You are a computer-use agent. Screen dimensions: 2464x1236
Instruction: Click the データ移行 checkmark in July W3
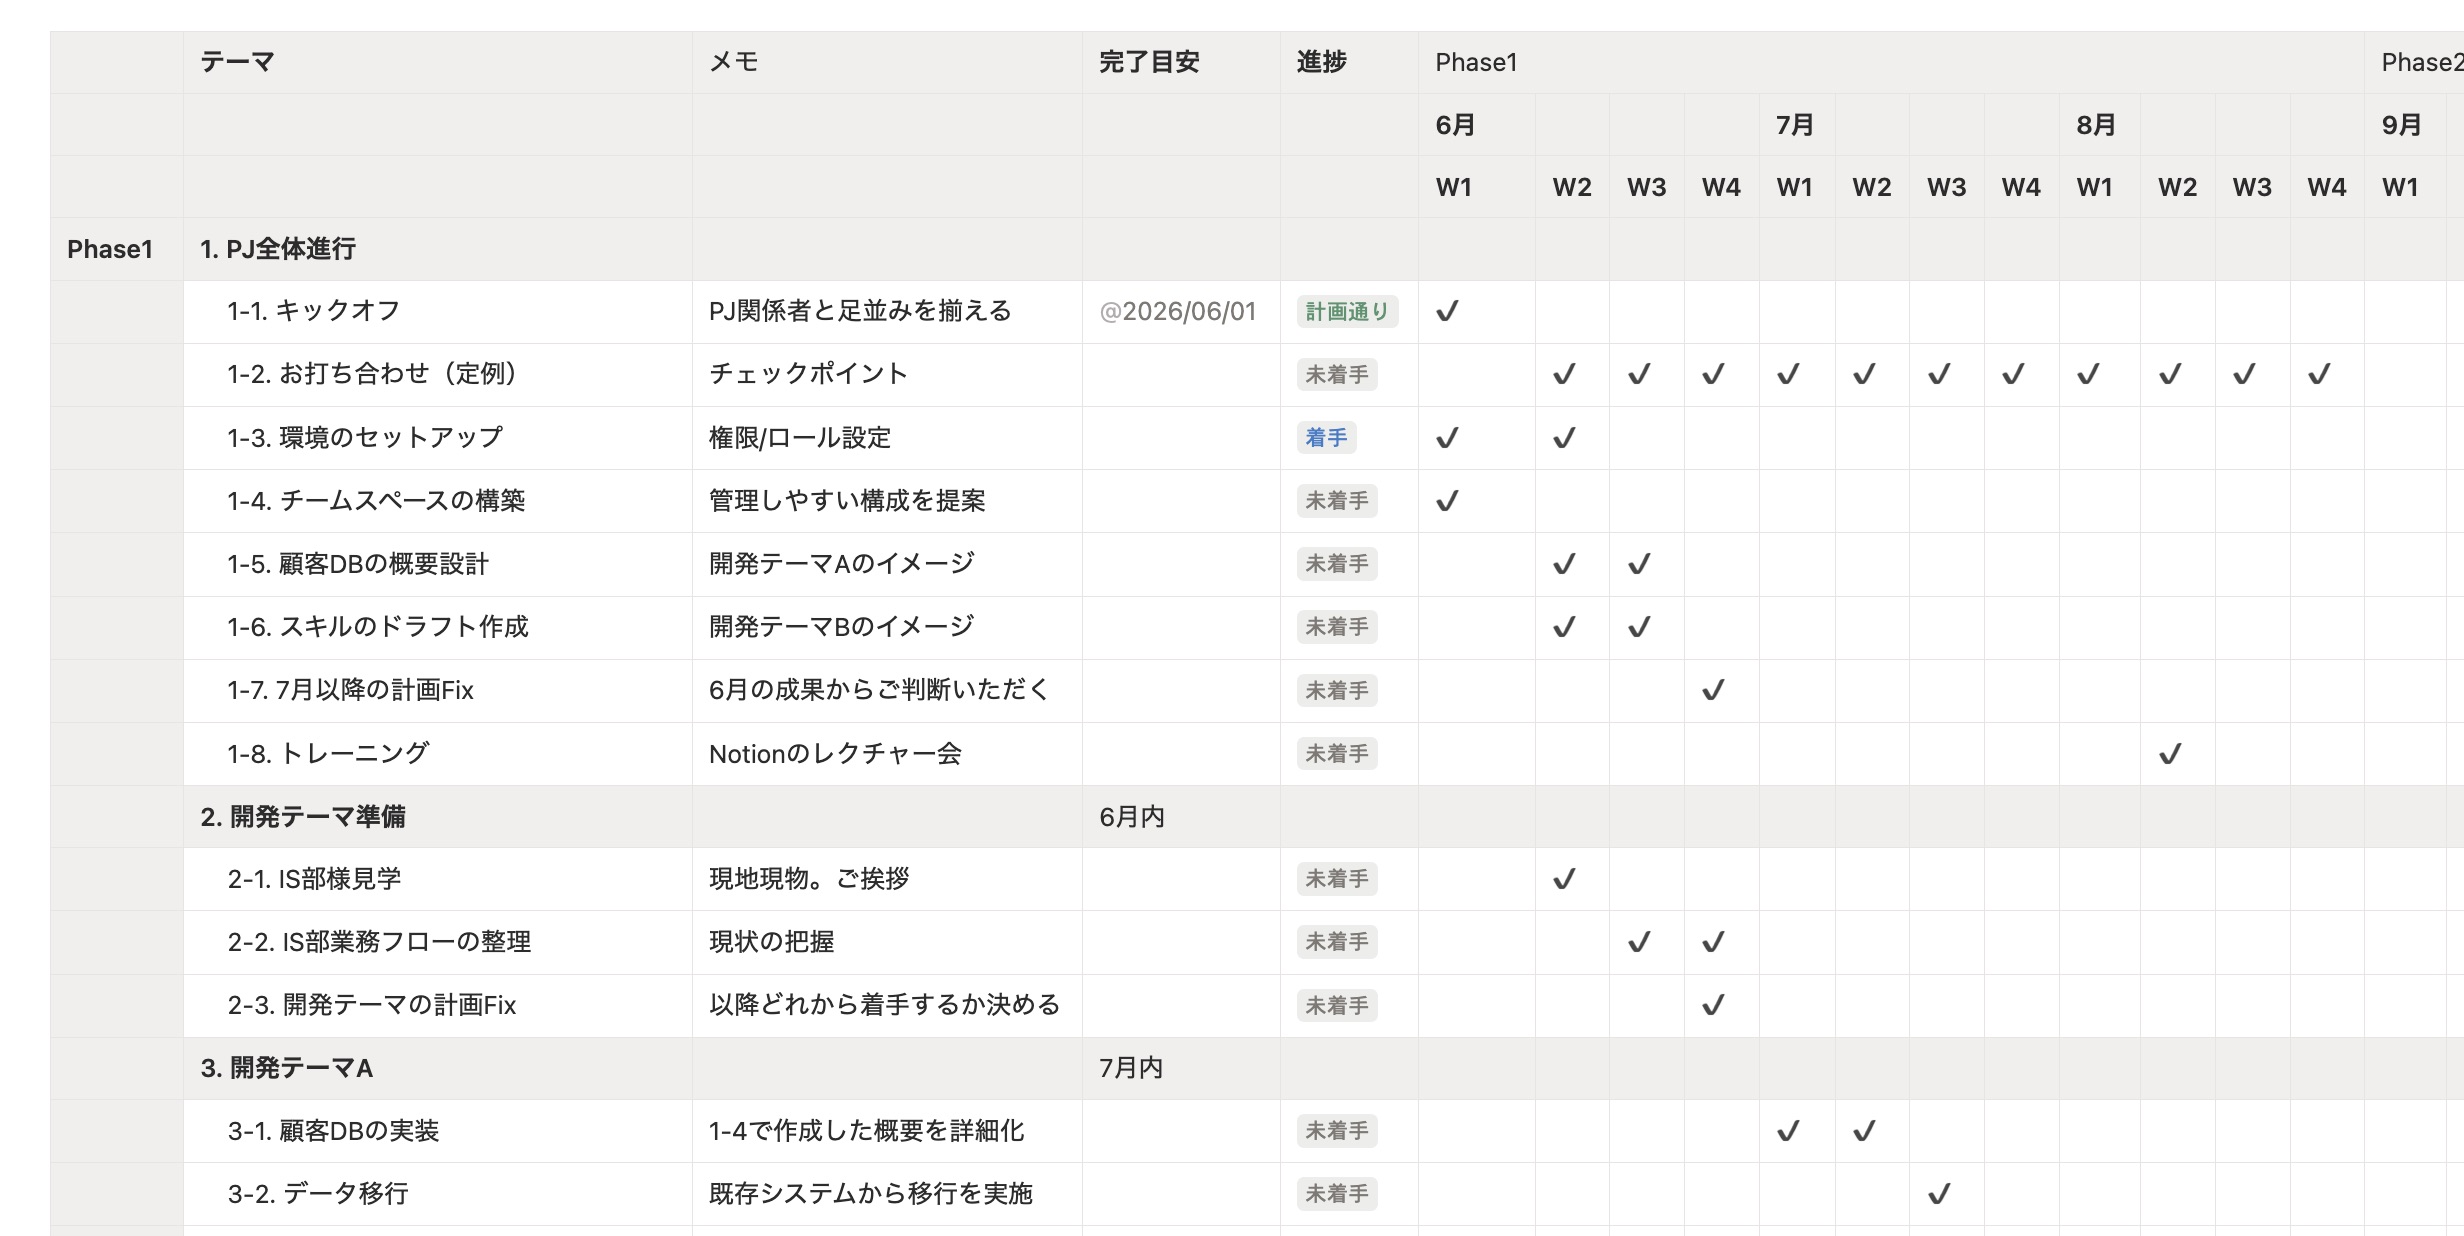click(x=1939, y=1194)
